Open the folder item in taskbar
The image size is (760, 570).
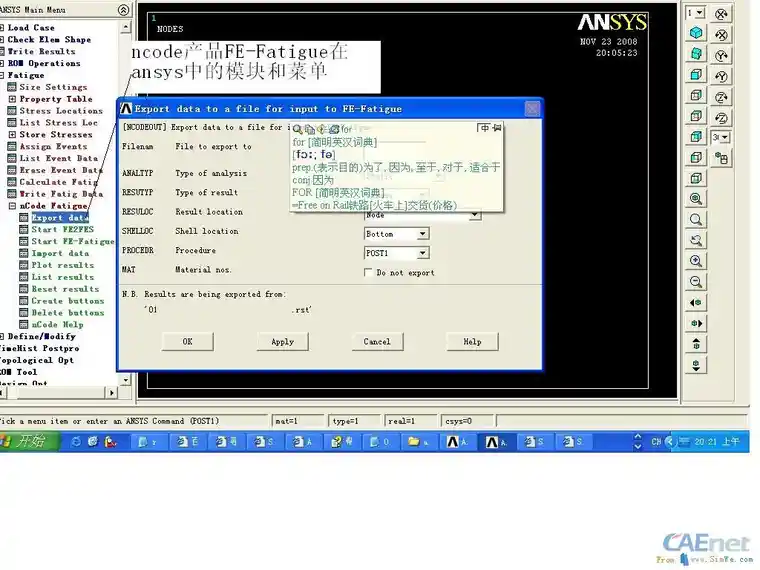[418, 442]
